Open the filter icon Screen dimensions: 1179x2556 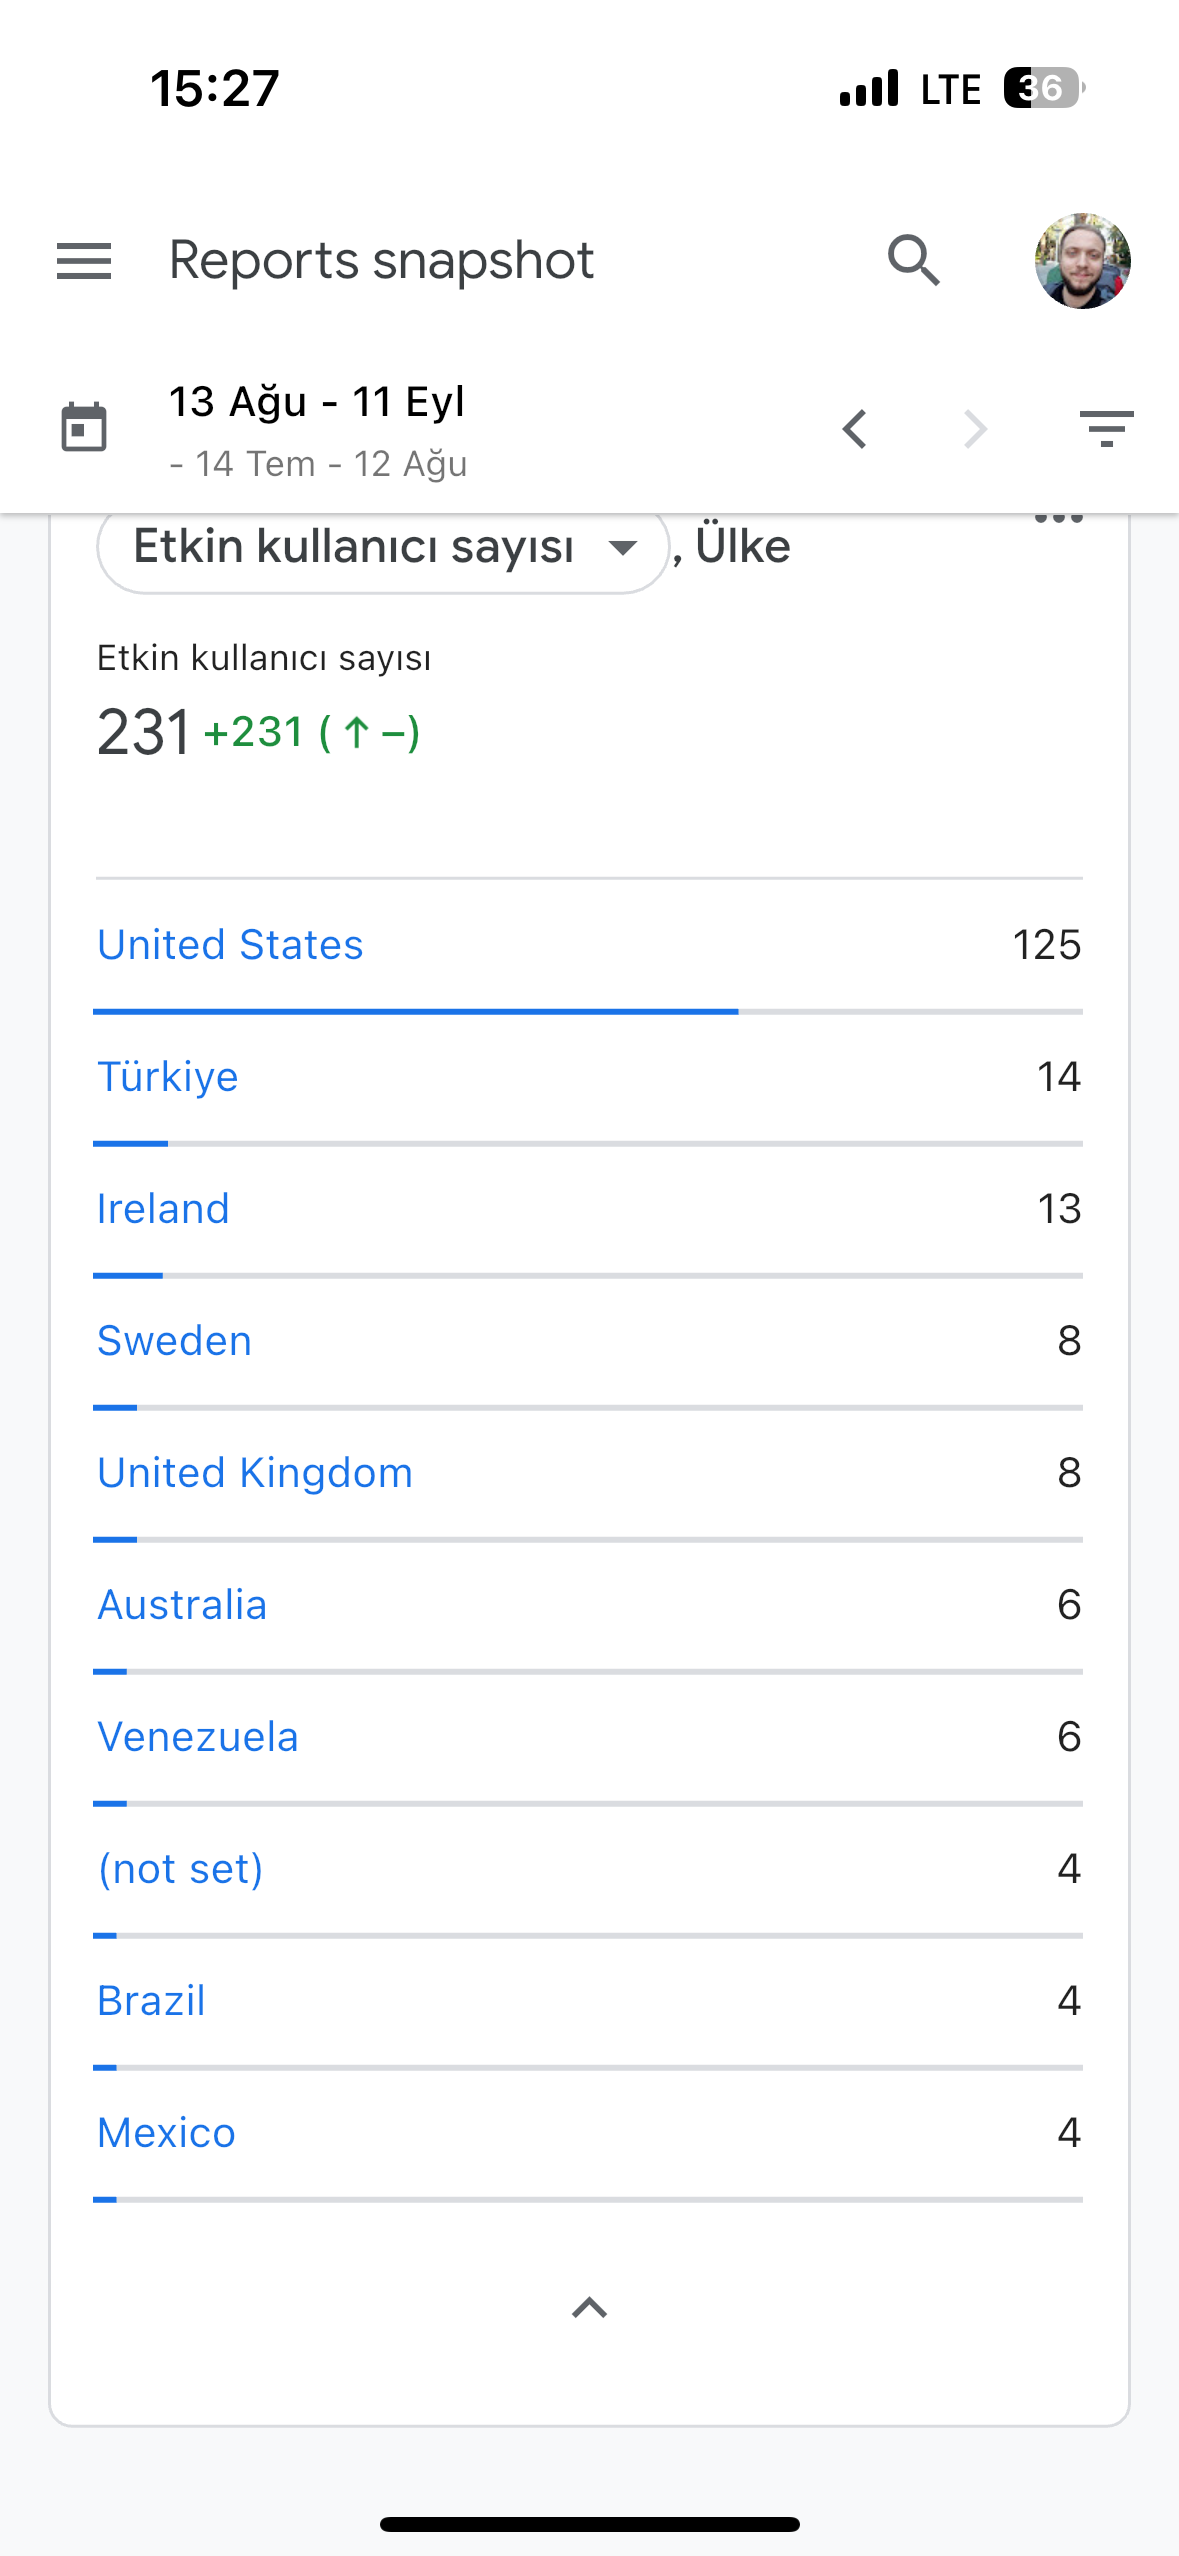coord(1106,429)
